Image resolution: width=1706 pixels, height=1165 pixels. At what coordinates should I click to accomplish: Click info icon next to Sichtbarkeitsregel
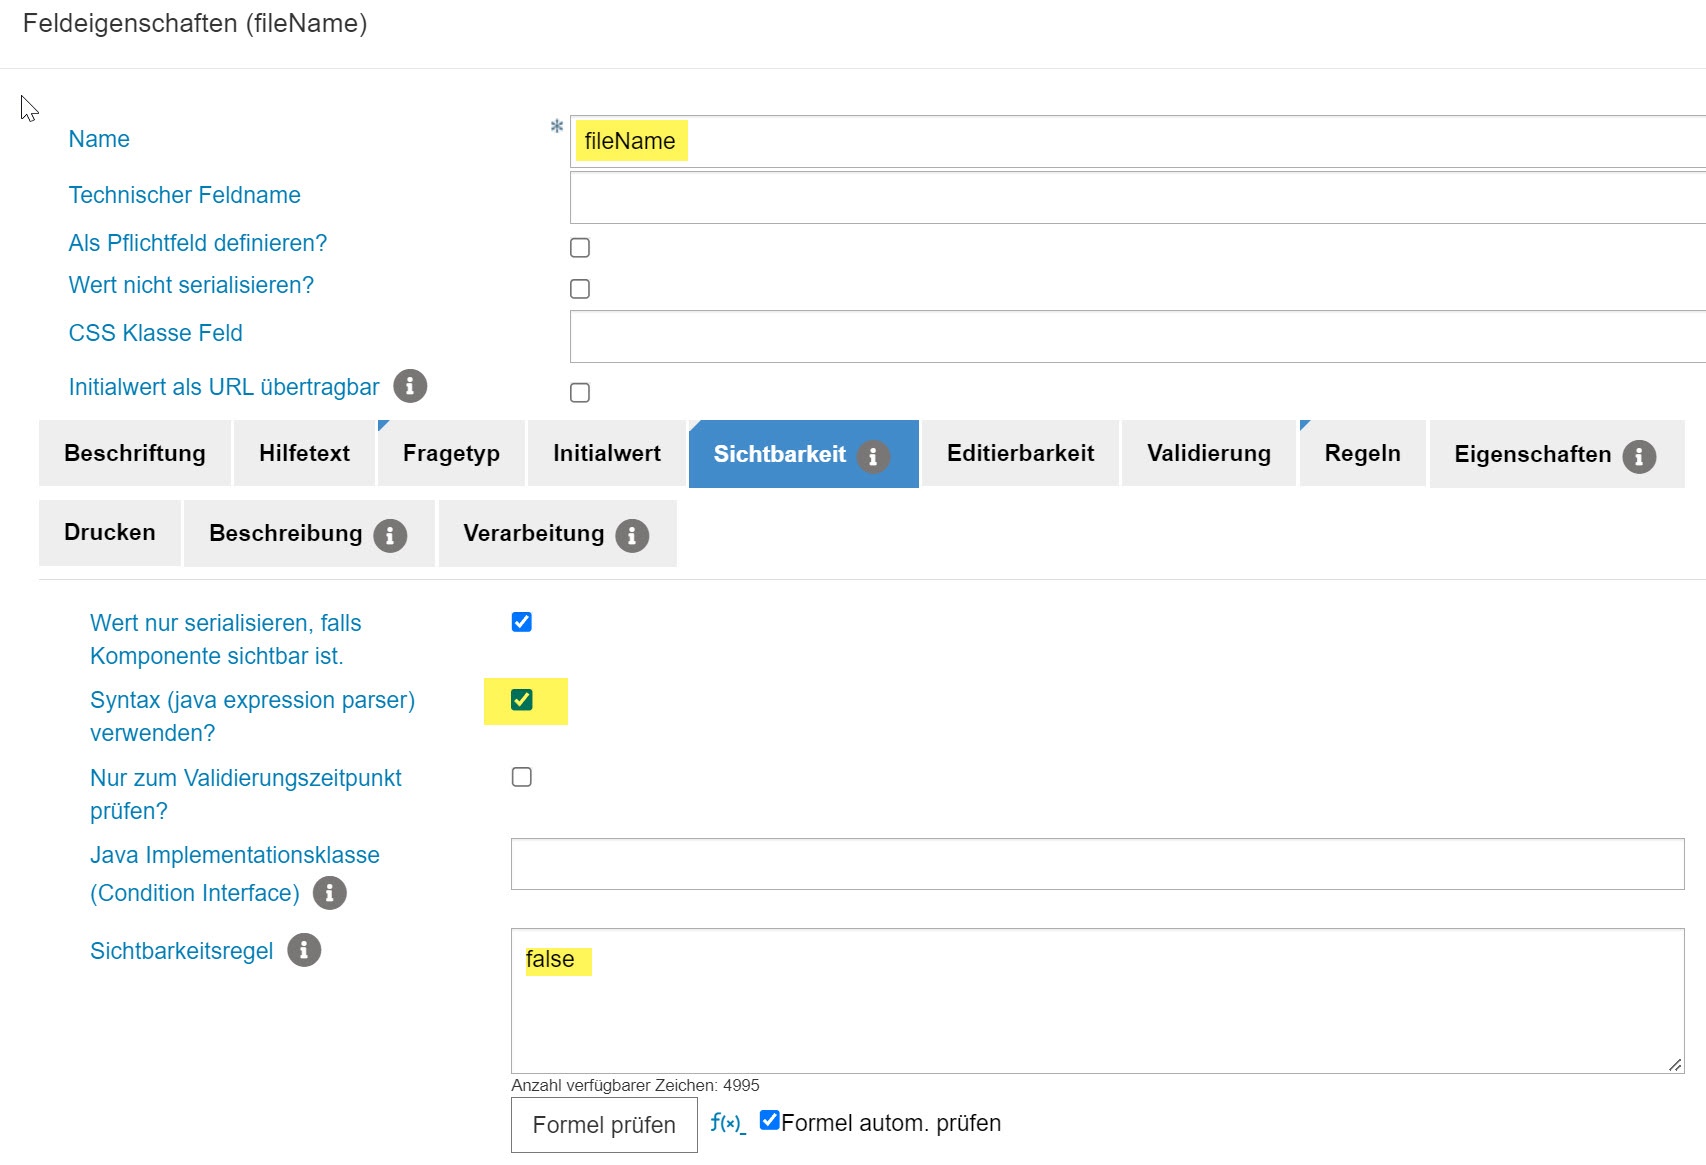pyautogui.click(x=304, y=950)
